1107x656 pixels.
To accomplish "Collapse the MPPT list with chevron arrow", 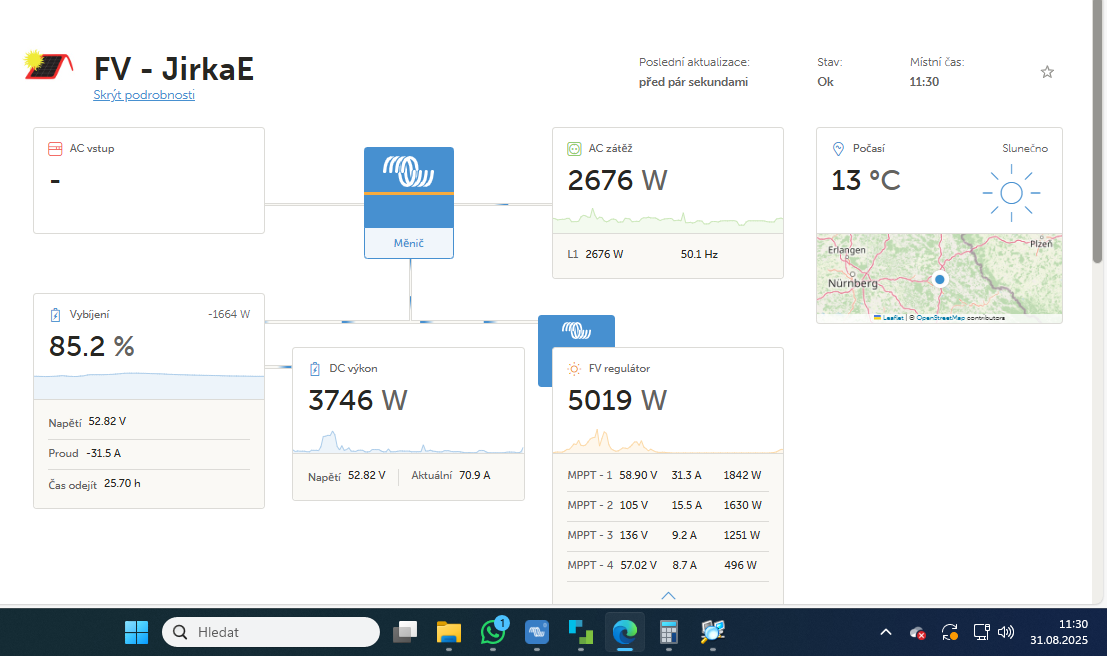I will 668,595.
